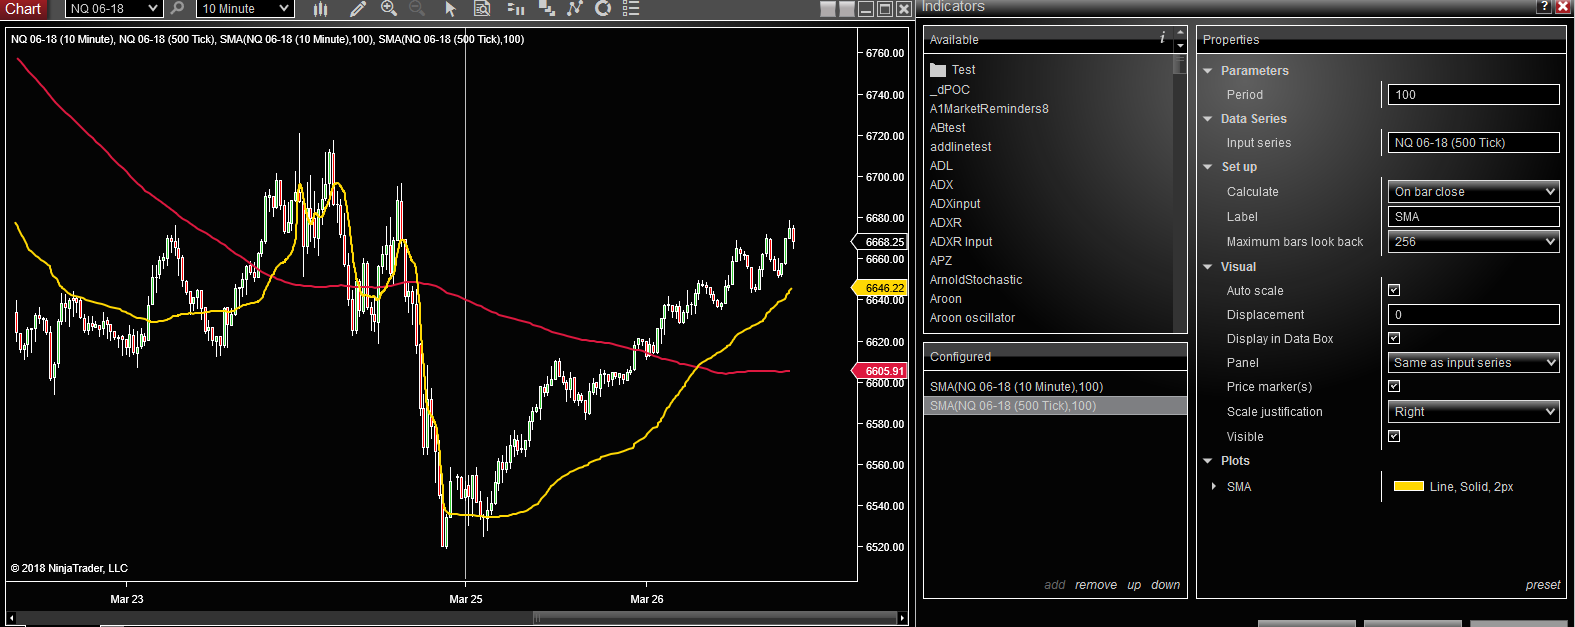This screenshot has width=1575, height=627.
Task: Click the down link
Action: click(1166, 585)
